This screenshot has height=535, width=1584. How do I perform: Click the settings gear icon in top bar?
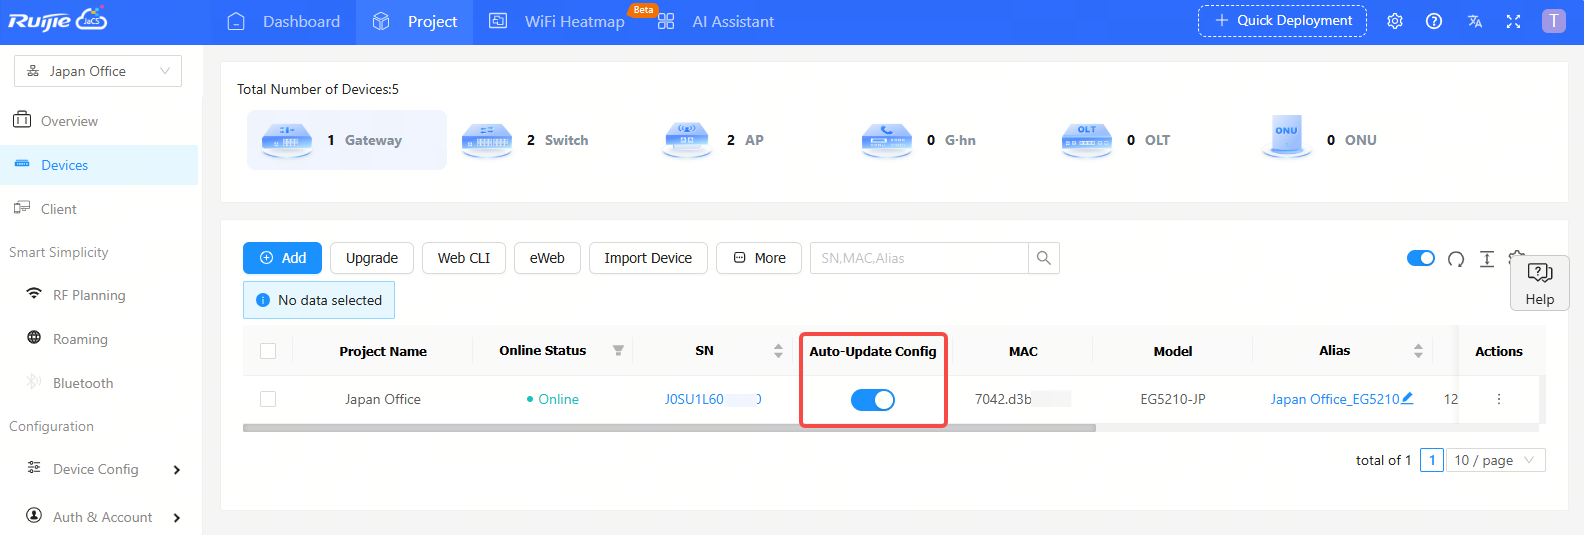1395,21
